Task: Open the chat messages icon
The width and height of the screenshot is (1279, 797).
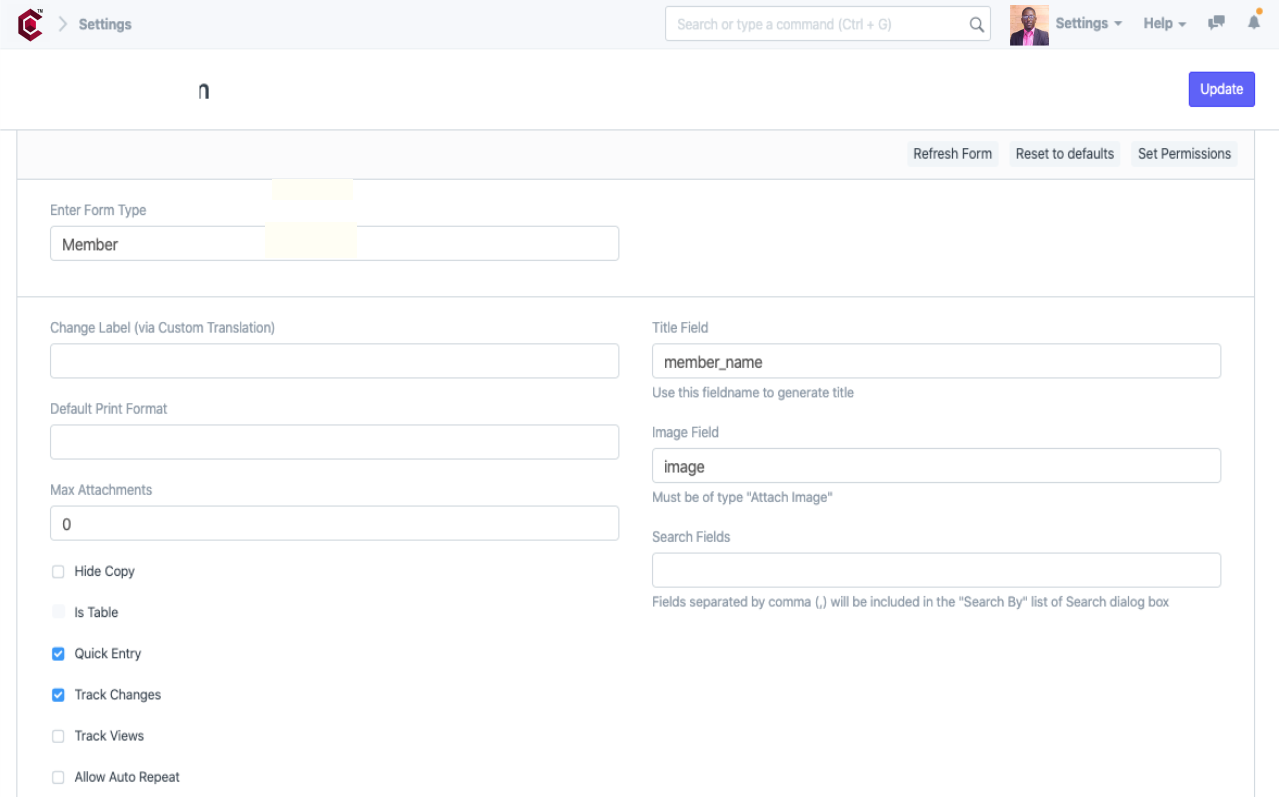Action: 1215,23
